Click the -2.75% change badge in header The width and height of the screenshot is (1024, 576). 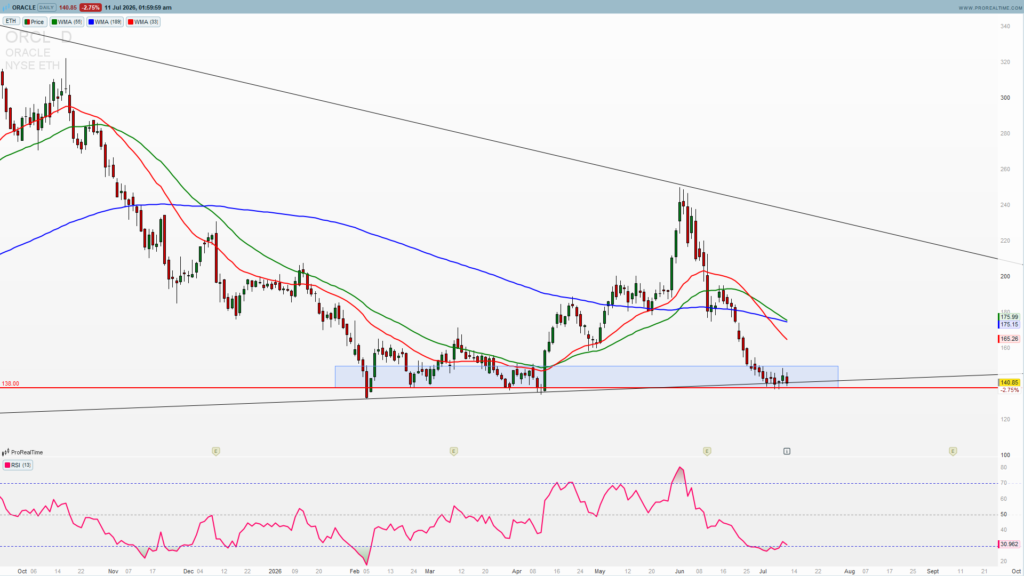[90, 8]
